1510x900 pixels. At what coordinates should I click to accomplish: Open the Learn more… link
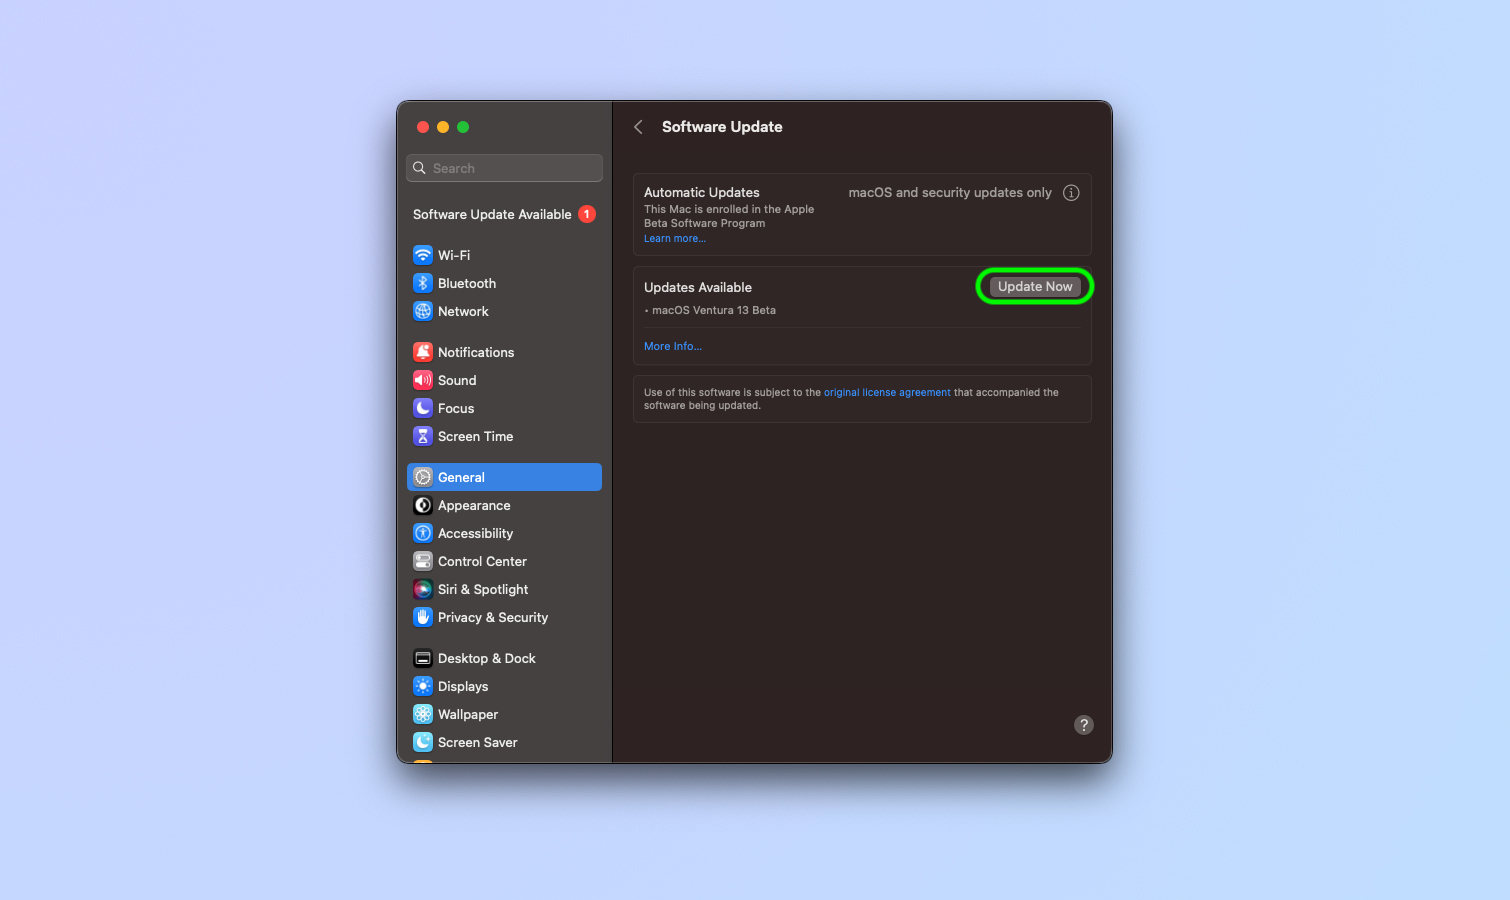(x=675, y=239)
